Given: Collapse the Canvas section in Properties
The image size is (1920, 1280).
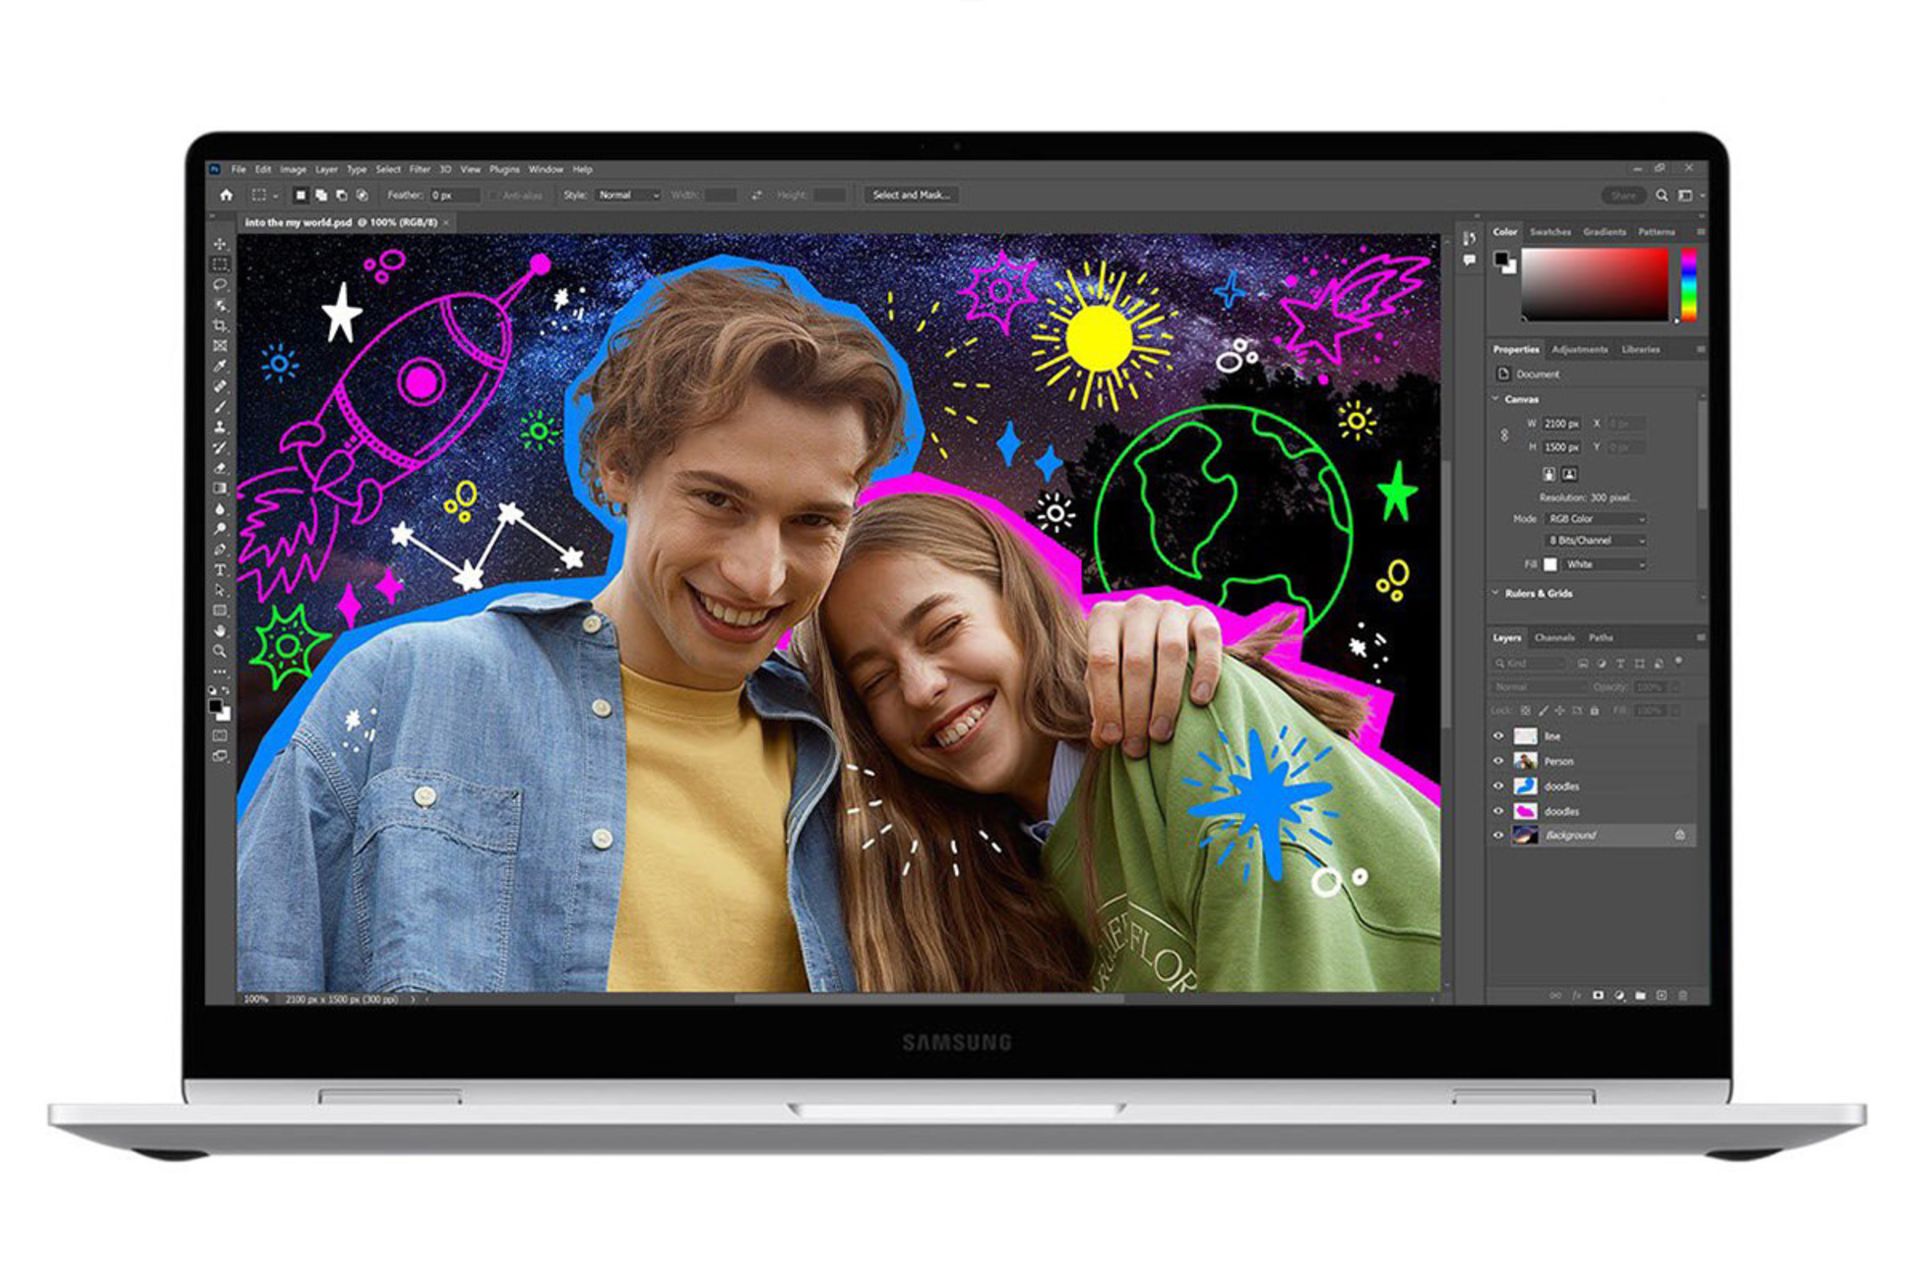Looking at the screenshot, I should click(x=1497, y=398).
